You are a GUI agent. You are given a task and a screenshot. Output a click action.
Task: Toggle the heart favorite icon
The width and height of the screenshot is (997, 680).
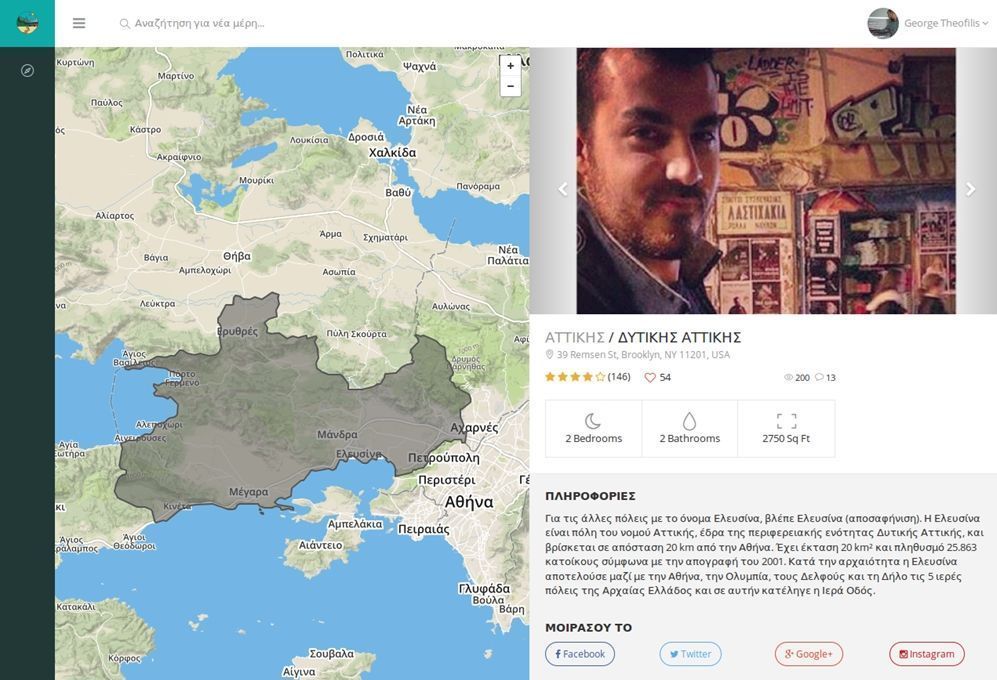(650, 378)
